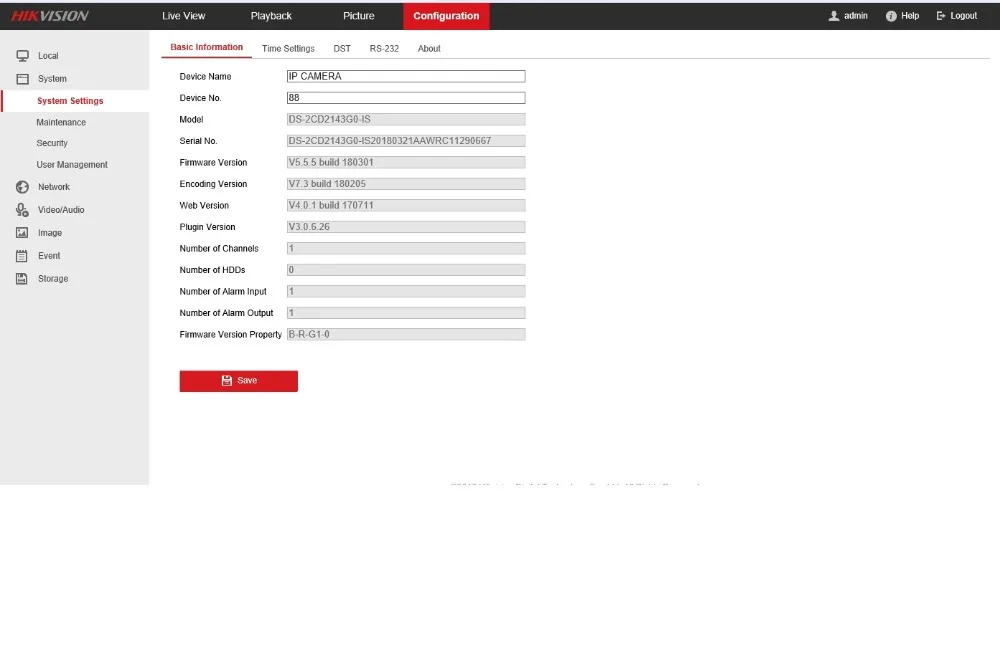Click the Serial No. field value
The image size is (1000, 645).
[406, 141]
